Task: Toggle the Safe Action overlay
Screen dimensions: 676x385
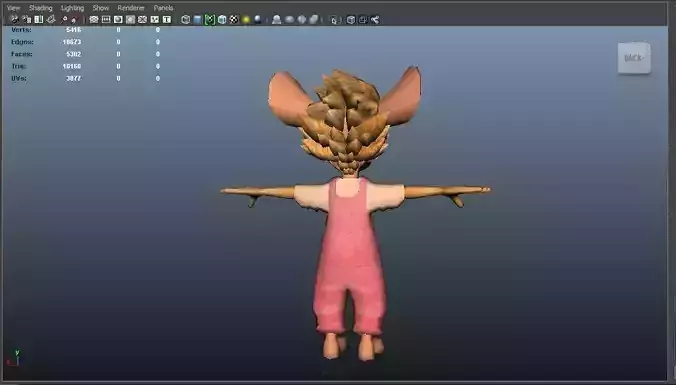Action: 154,19
